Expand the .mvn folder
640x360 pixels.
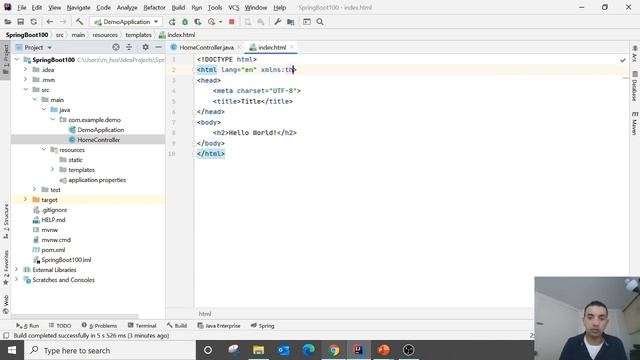[x=26, y=80]
